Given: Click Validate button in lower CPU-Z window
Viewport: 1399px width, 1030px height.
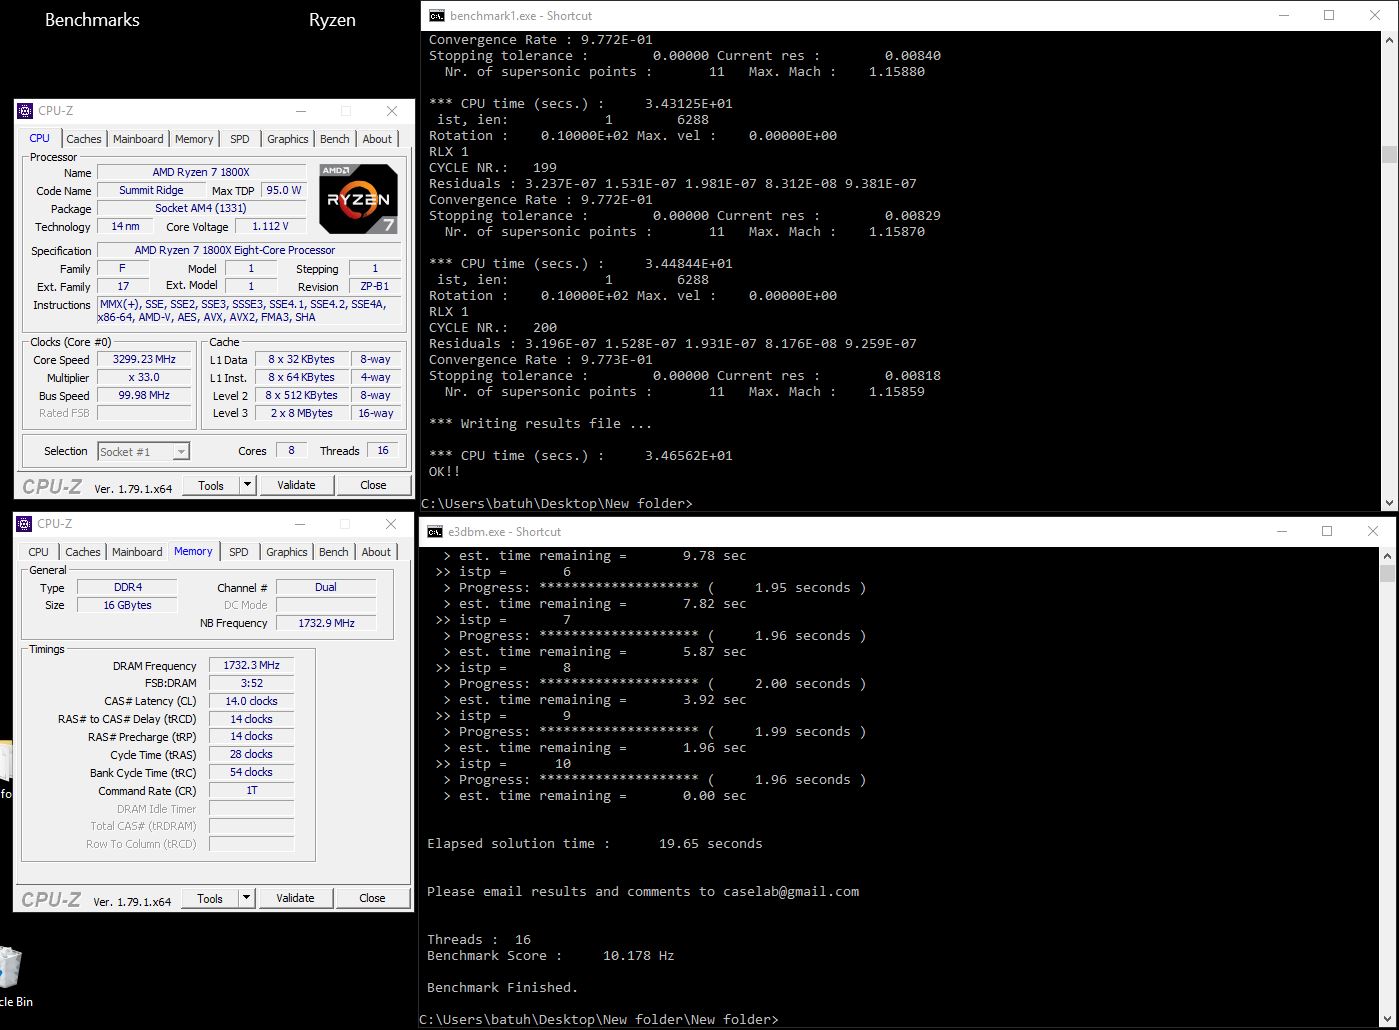Looking at the screenshot, I should tap(295, 898).
